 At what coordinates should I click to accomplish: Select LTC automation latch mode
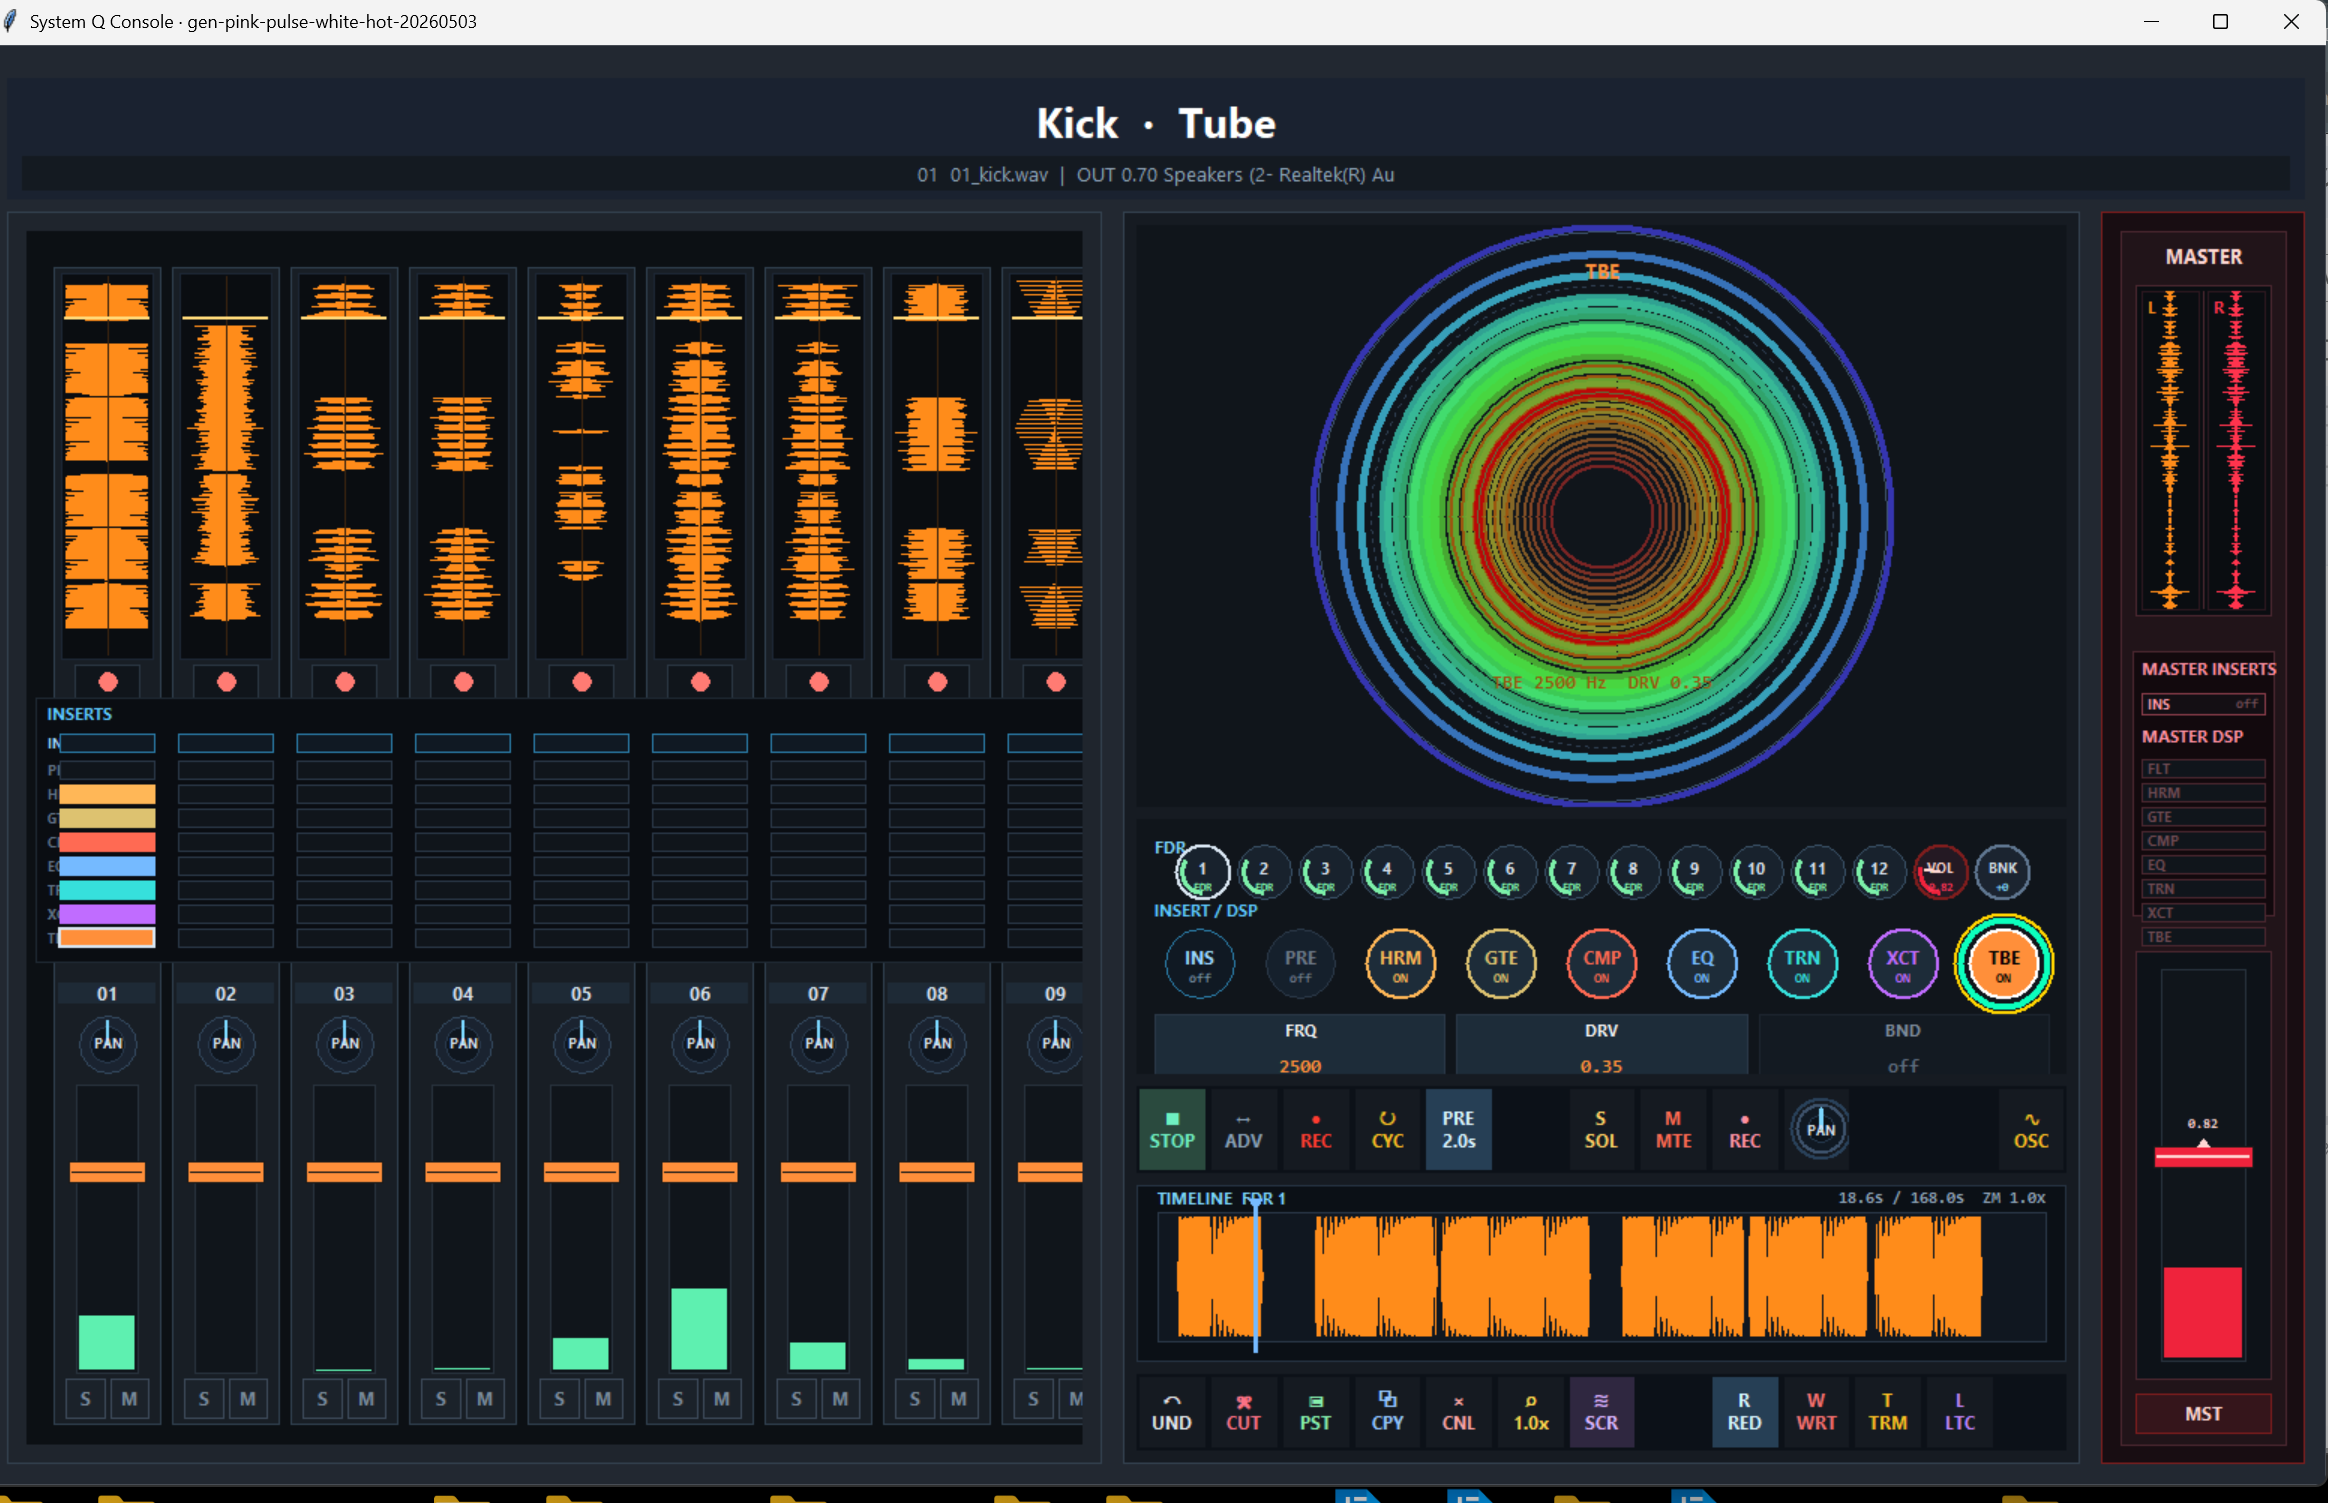[1959, 1411]
